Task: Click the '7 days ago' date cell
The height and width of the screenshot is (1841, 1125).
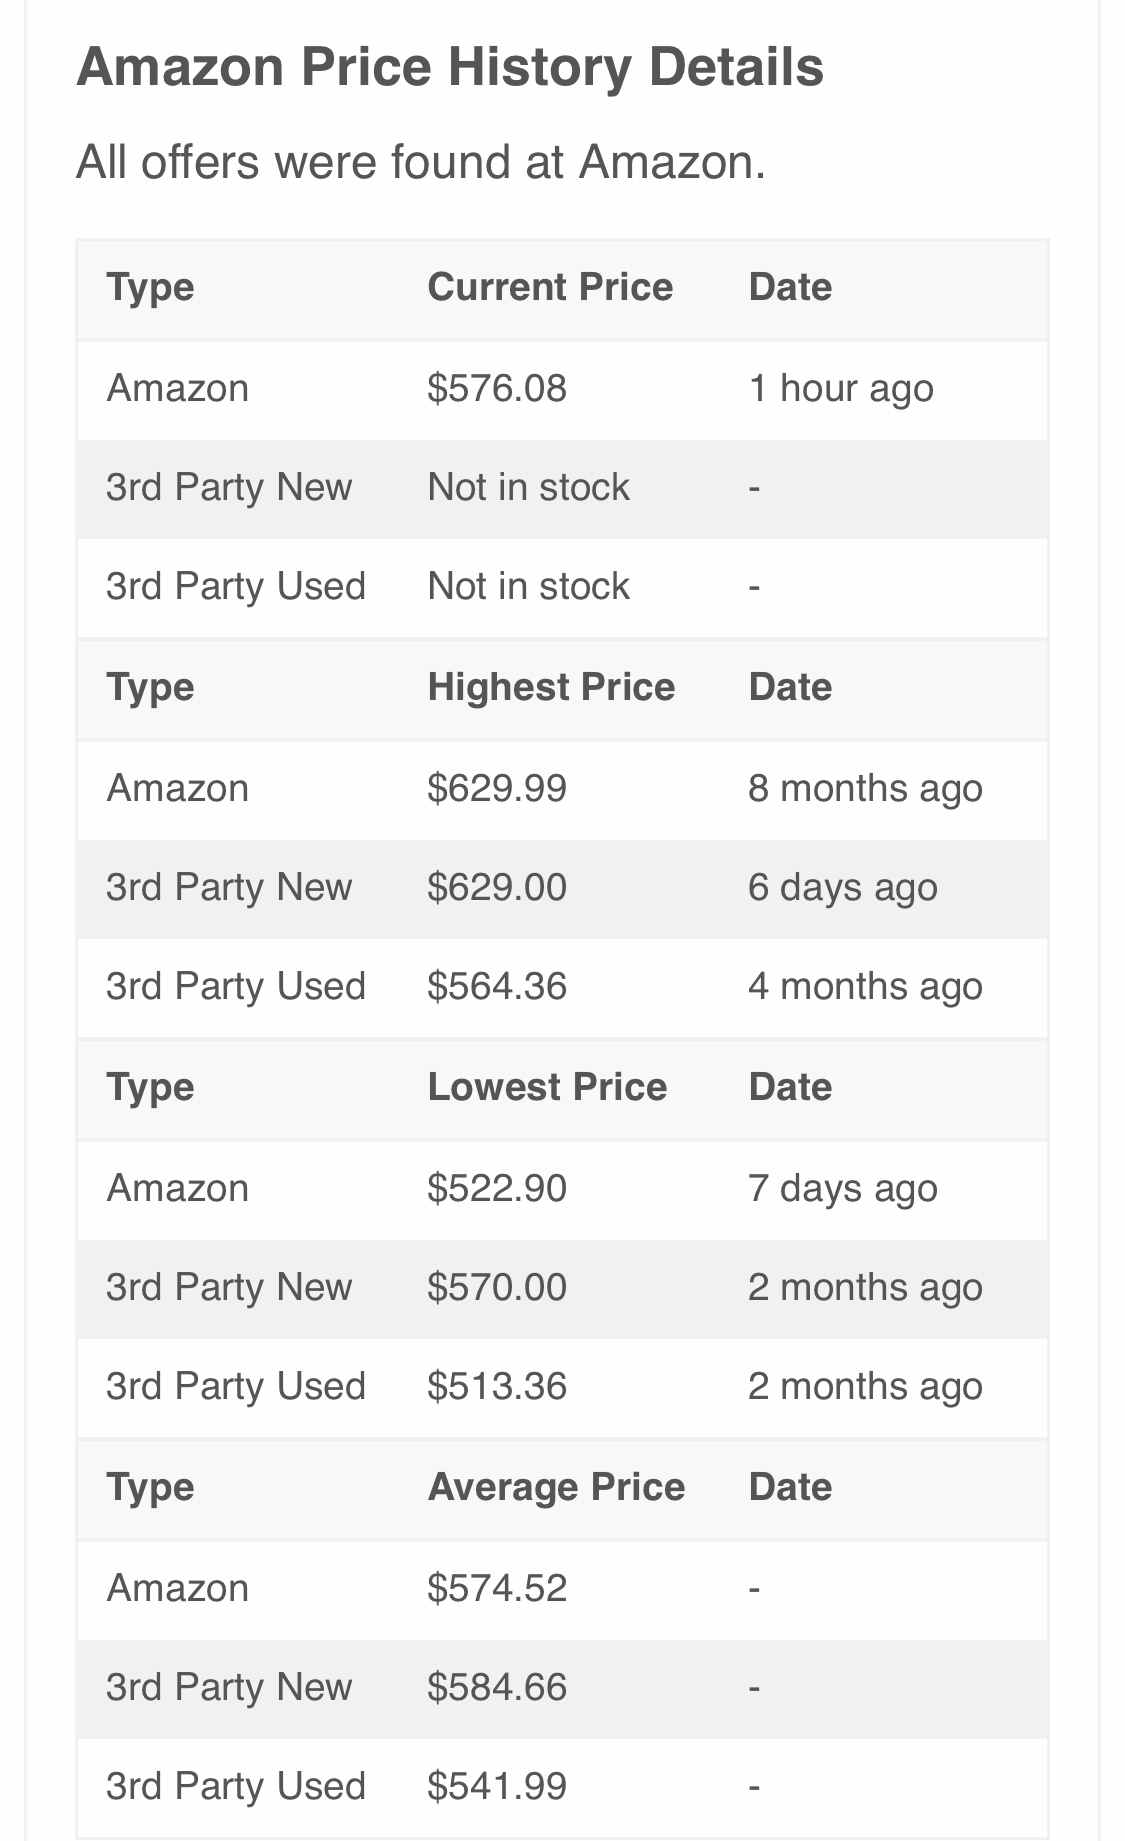Action: (x=842, y=1189)
